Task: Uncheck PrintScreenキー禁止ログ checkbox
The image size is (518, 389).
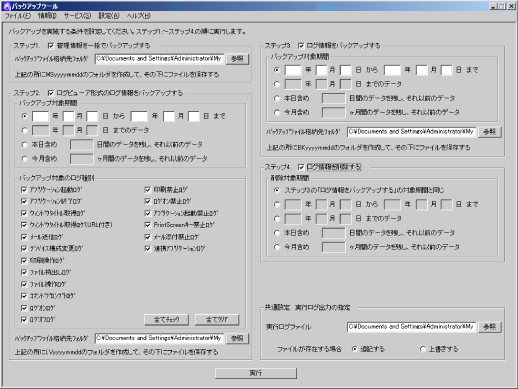Action: click(x=148, y=225)
